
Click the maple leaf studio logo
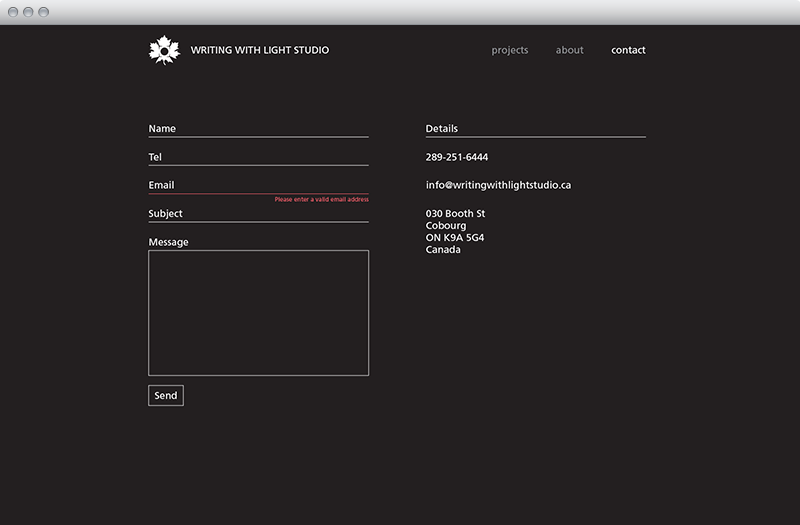click(164, 50)
